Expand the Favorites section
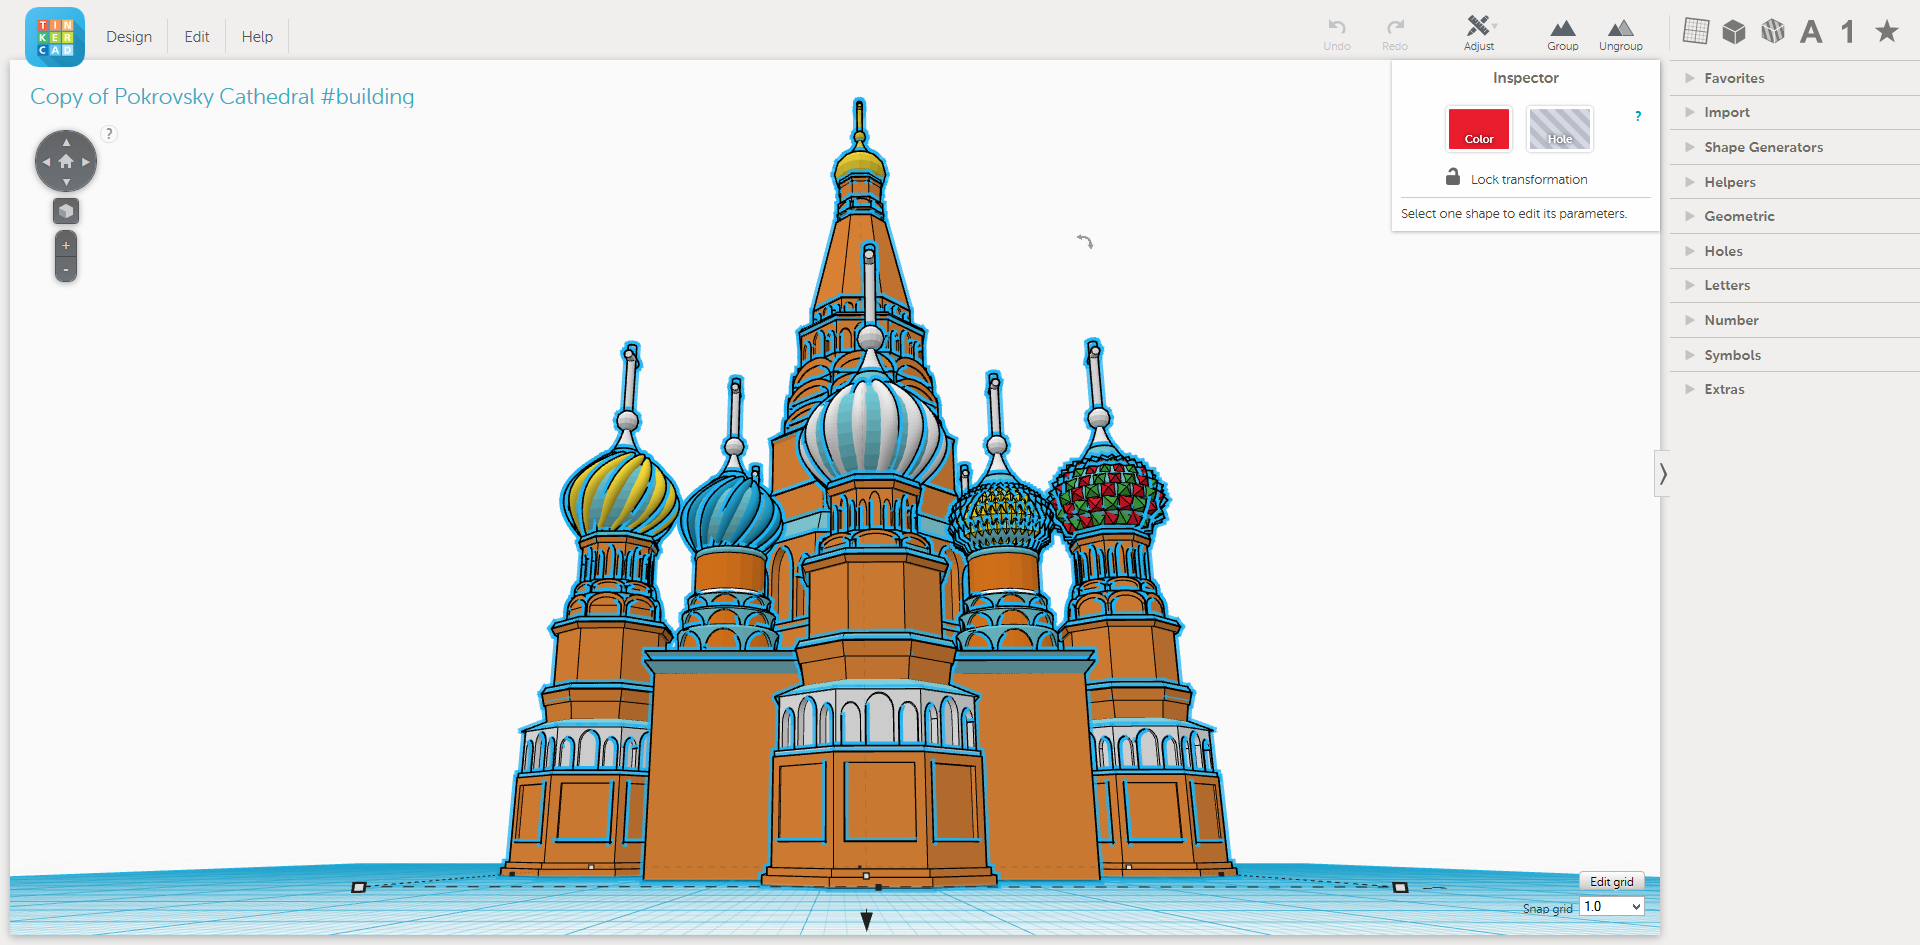 [x=1794, y=78]
